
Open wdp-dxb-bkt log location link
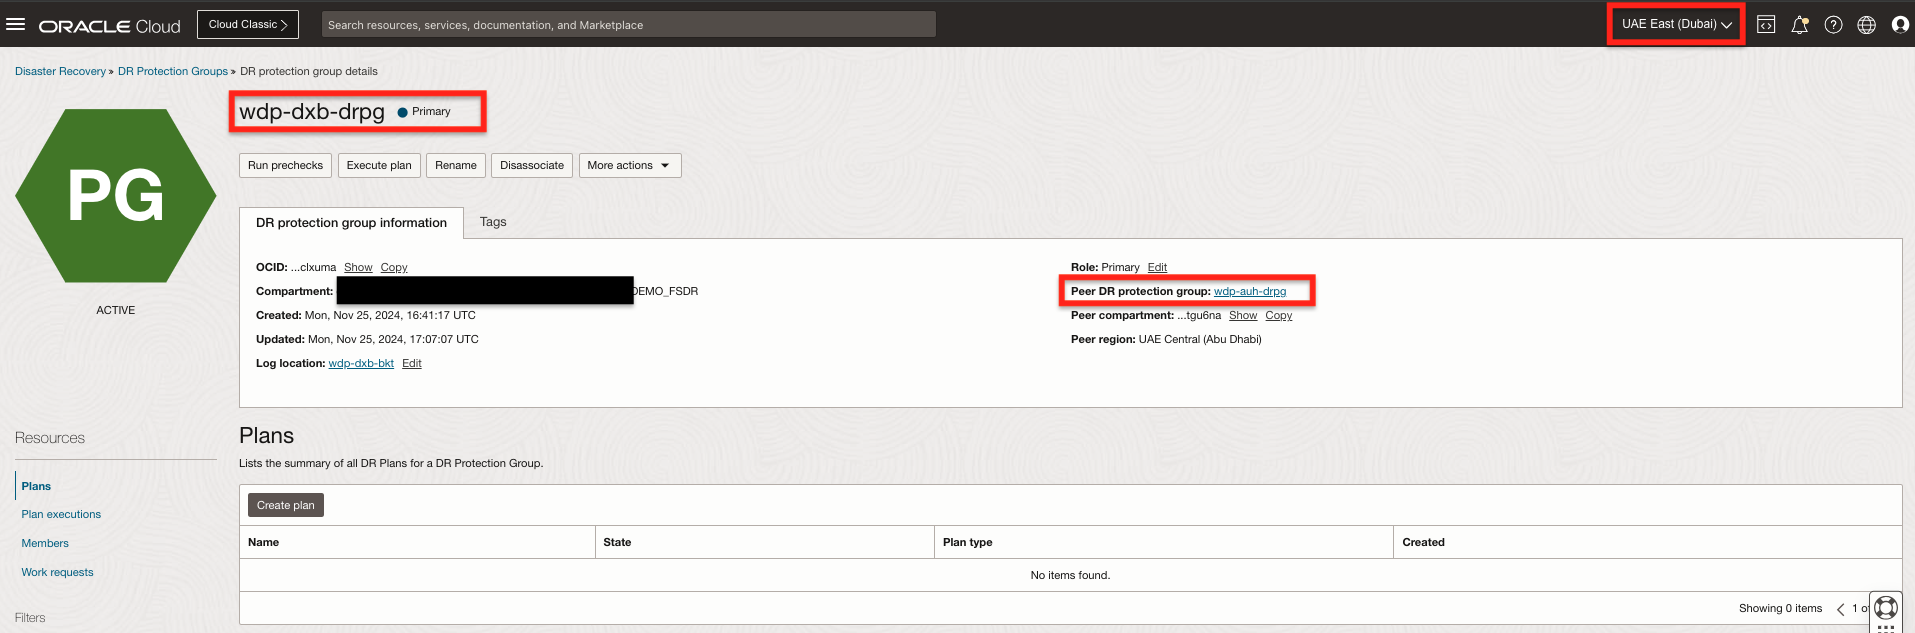click(x=361, y=363)
